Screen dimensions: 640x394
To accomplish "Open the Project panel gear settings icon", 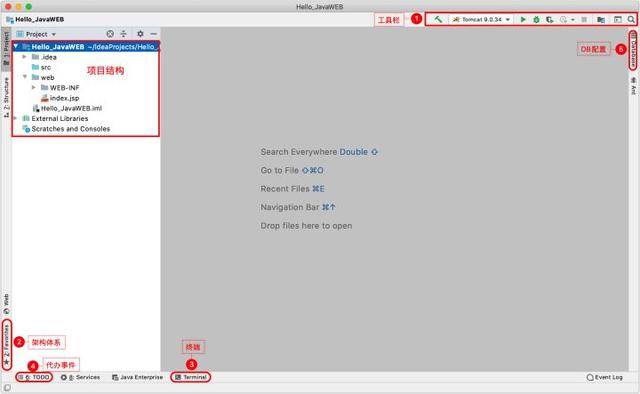I will (x=140, y=34).
